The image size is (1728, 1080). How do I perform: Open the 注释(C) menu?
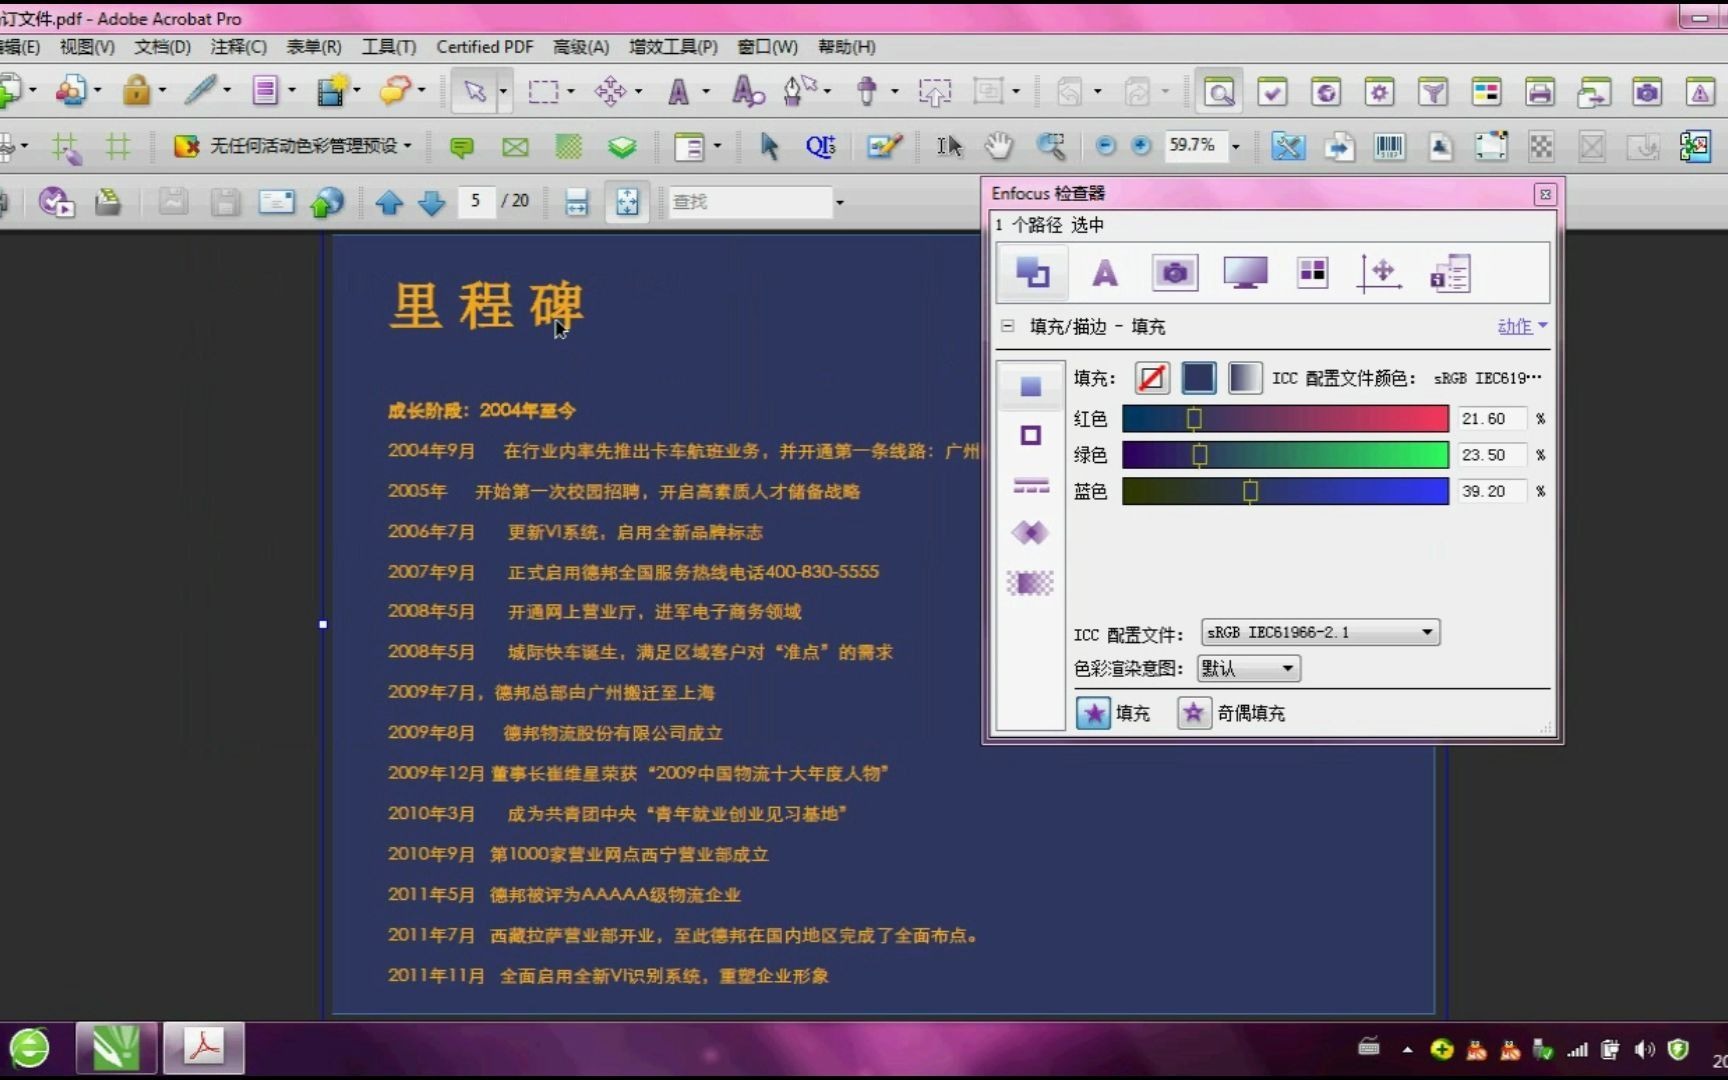pyautogui.click(x=238, y=47)
